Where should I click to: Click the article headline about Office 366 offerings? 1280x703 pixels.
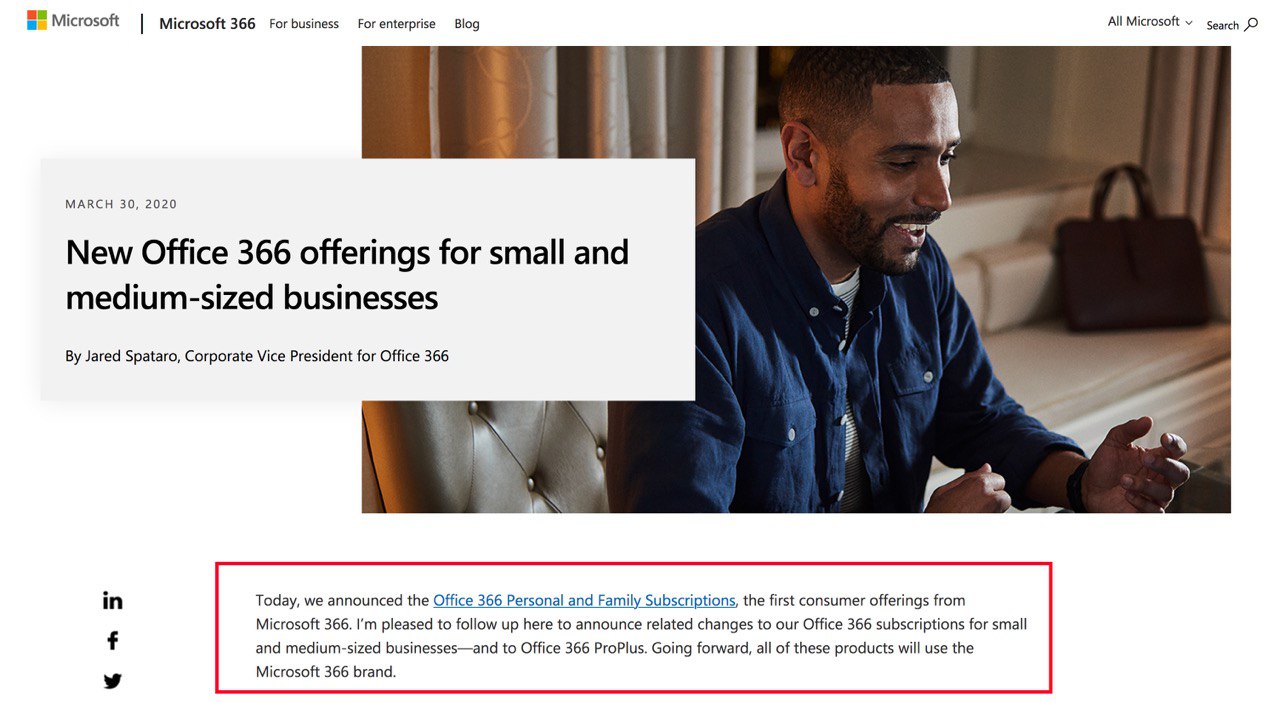click(x=347, y=274)
